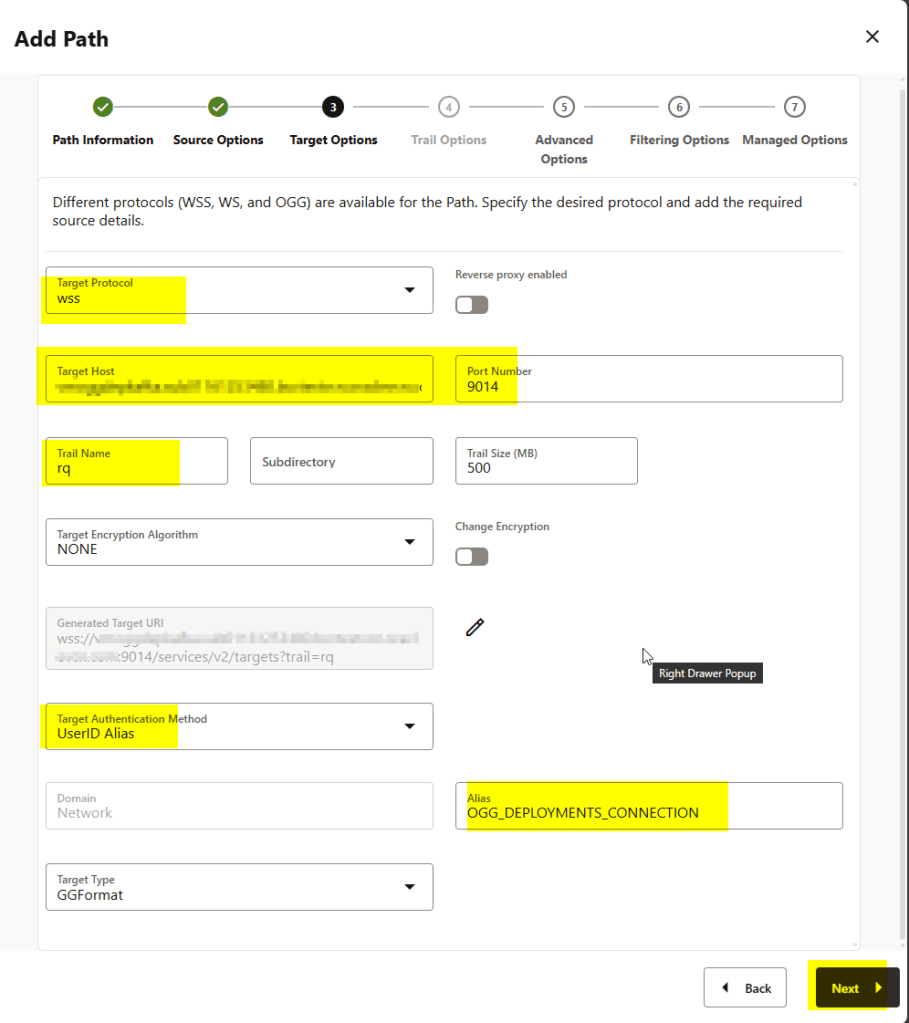Select step 6 Filtering Options circle
This screenshot has width=909, height=1023.
pos(679,107)
